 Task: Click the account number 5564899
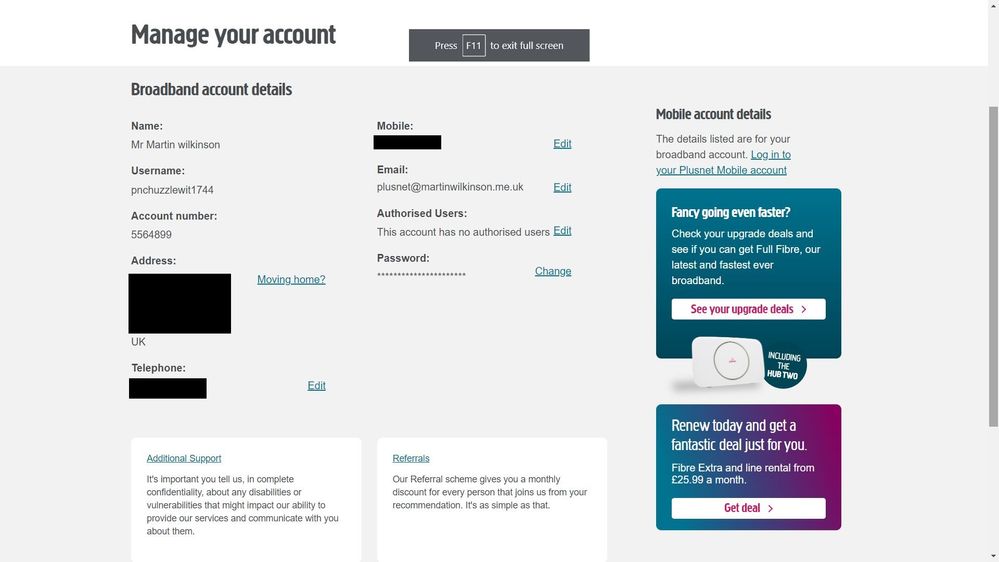(x=152, y=235)
